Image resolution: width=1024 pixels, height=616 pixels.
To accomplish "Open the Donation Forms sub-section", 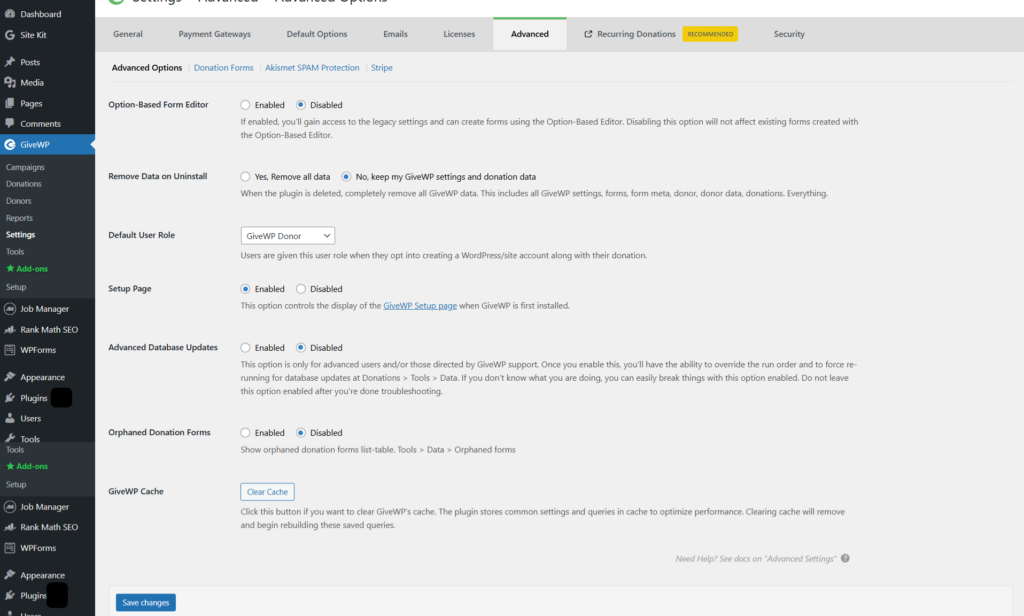I will tap(223, 68).
